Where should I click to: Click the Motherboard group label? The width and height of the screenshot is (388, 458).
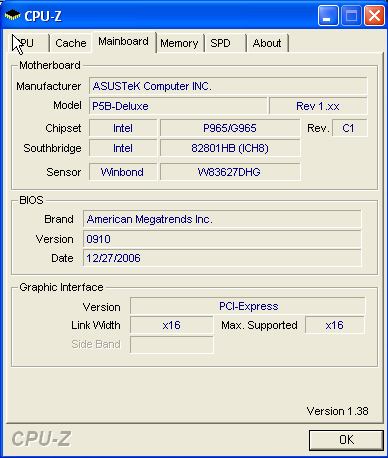point(50,65)
